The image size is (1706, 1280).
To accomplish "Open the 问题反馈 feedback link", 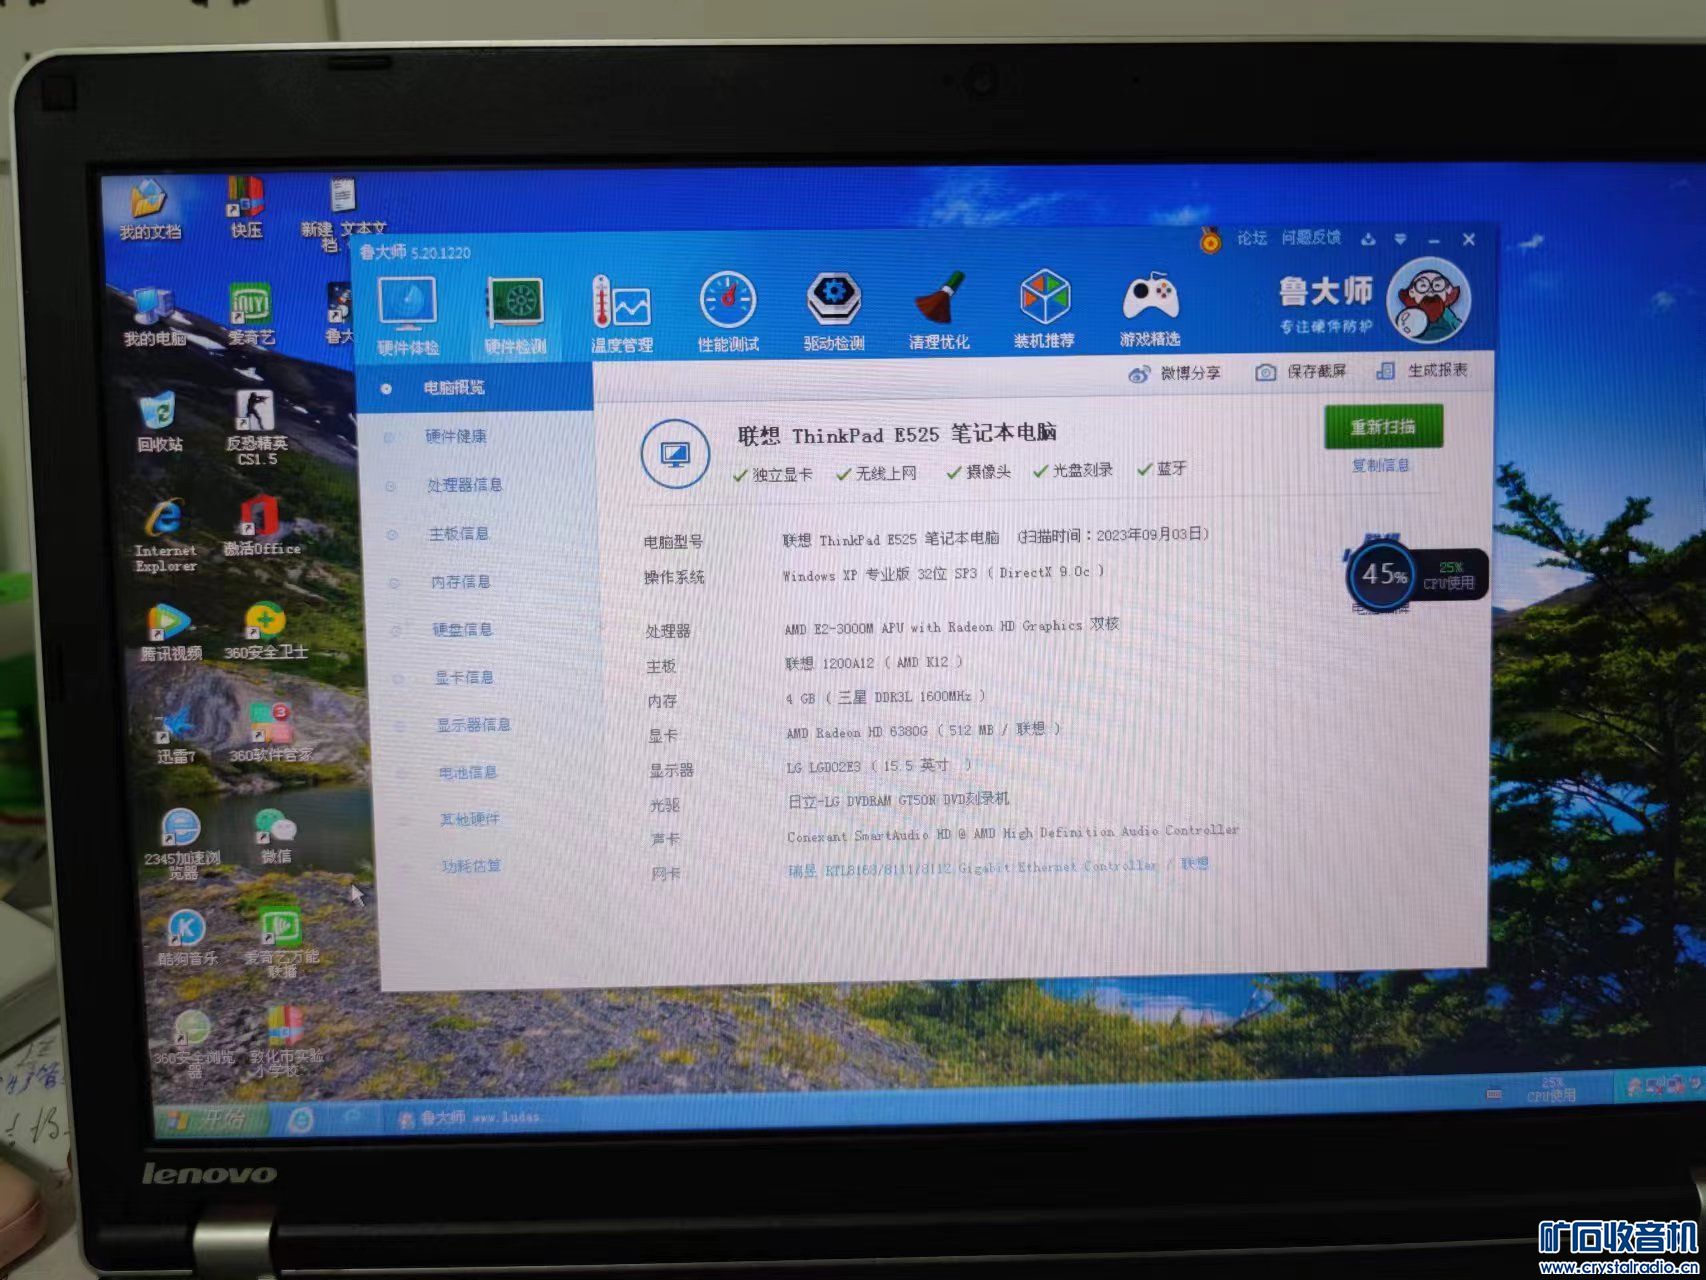I will pos(1312,237).
